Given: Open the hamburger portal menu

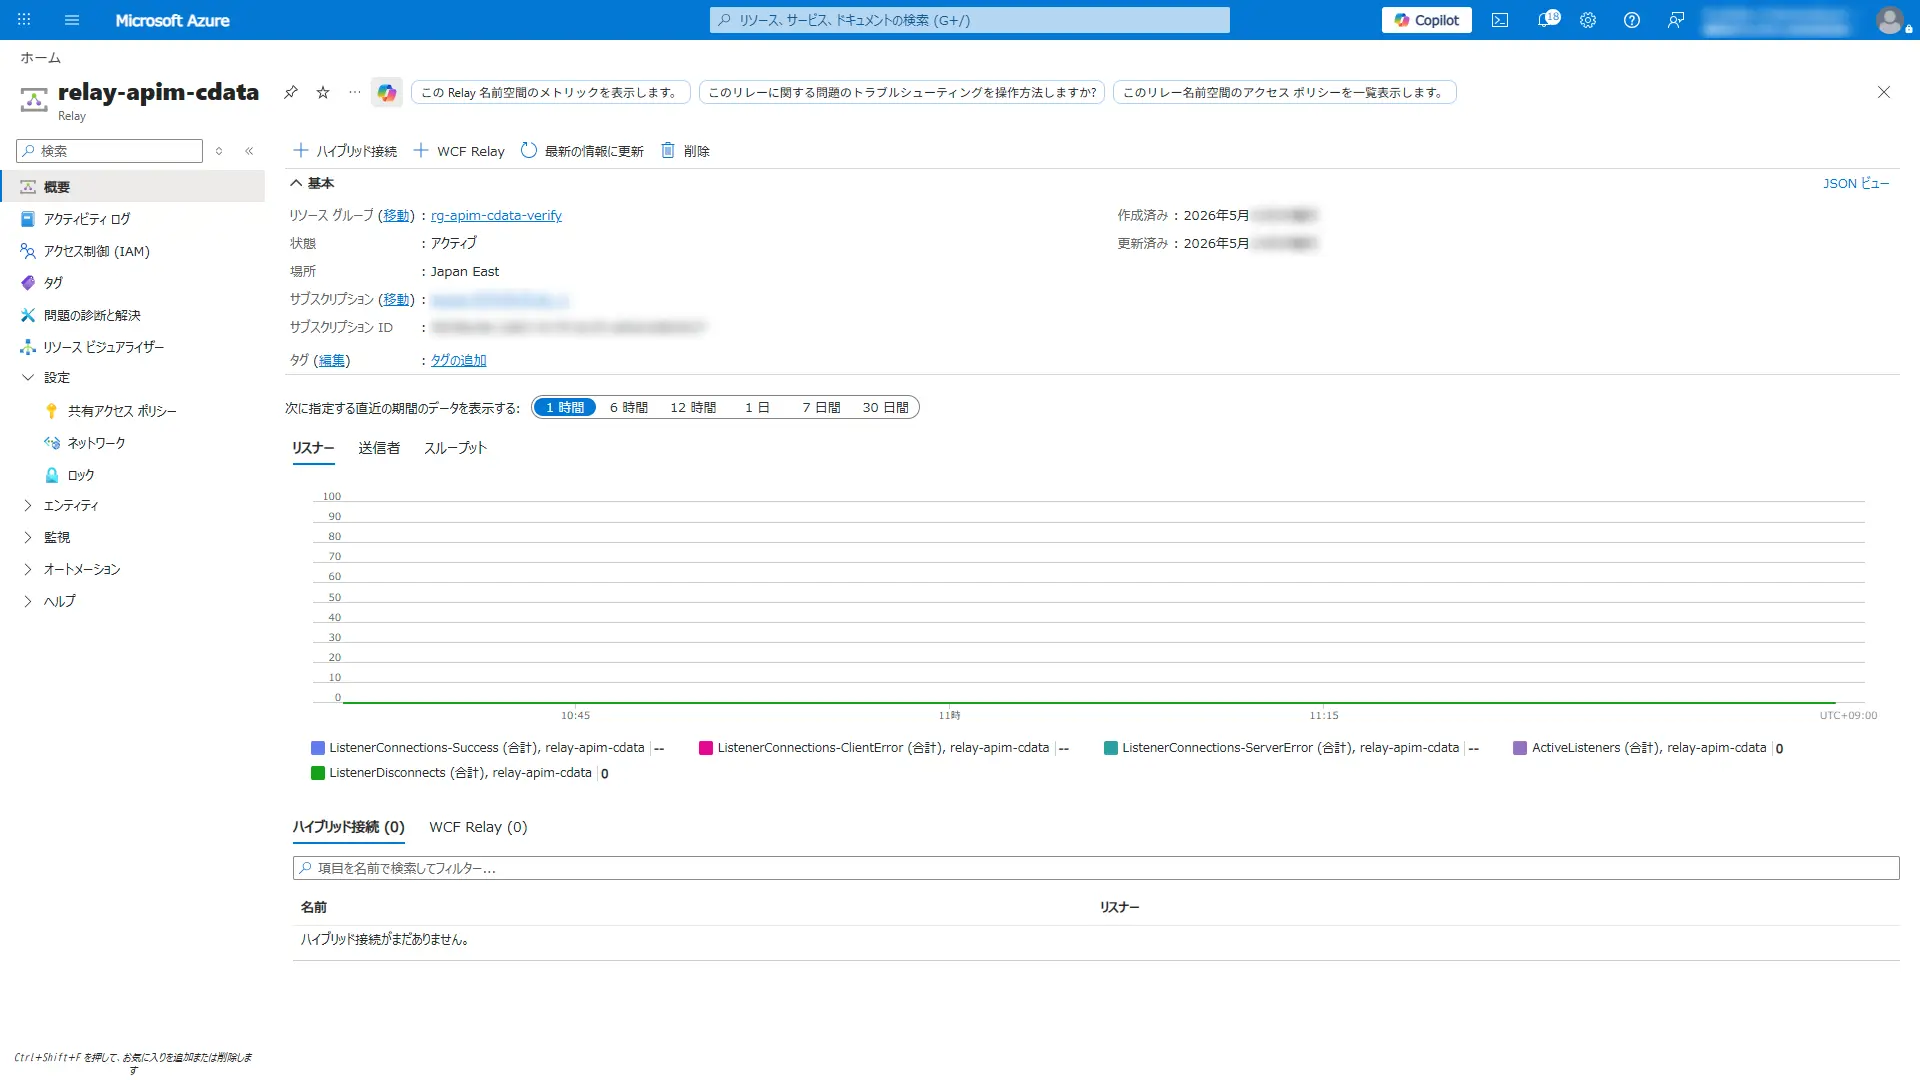Looking at the screenshot, I should click(x=72, y=20).
